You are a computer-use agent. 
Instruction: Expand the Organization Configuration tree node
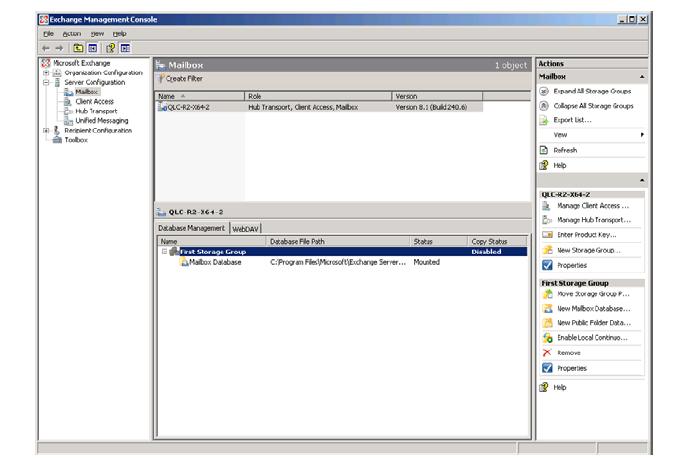tap(45, 73)
